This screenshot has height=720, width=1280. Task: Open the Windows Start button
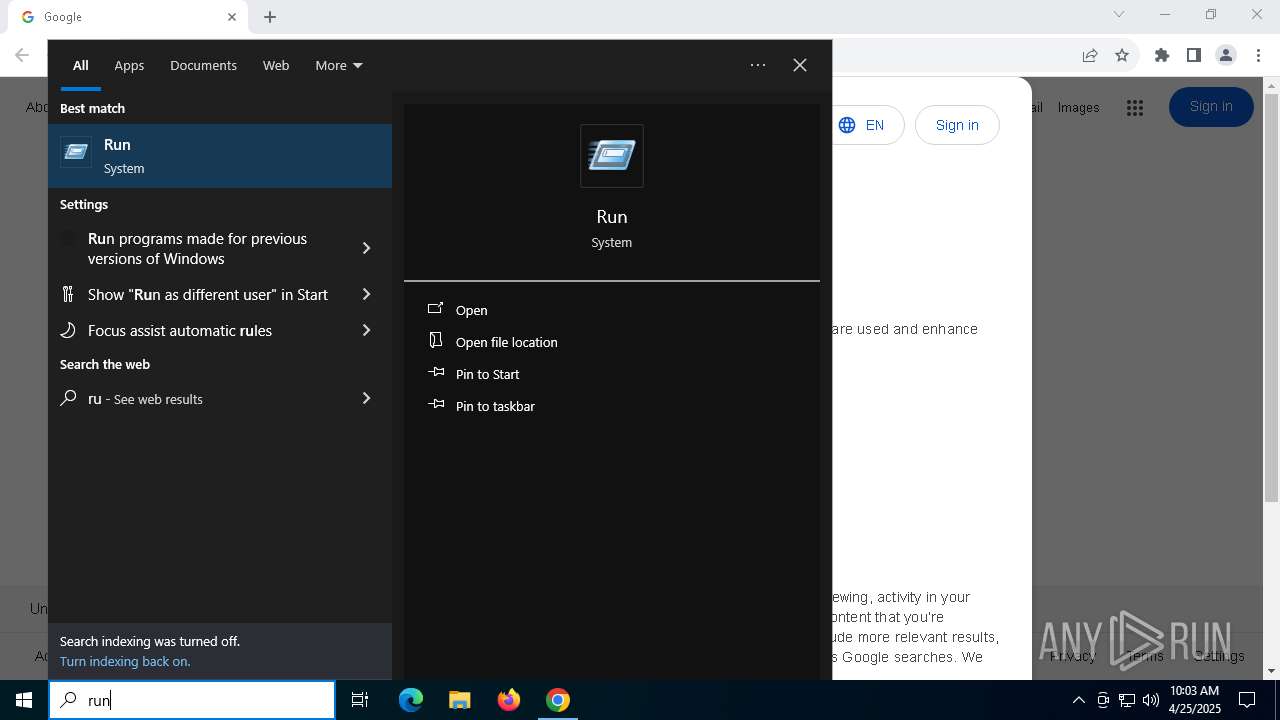tap(24, 700)
